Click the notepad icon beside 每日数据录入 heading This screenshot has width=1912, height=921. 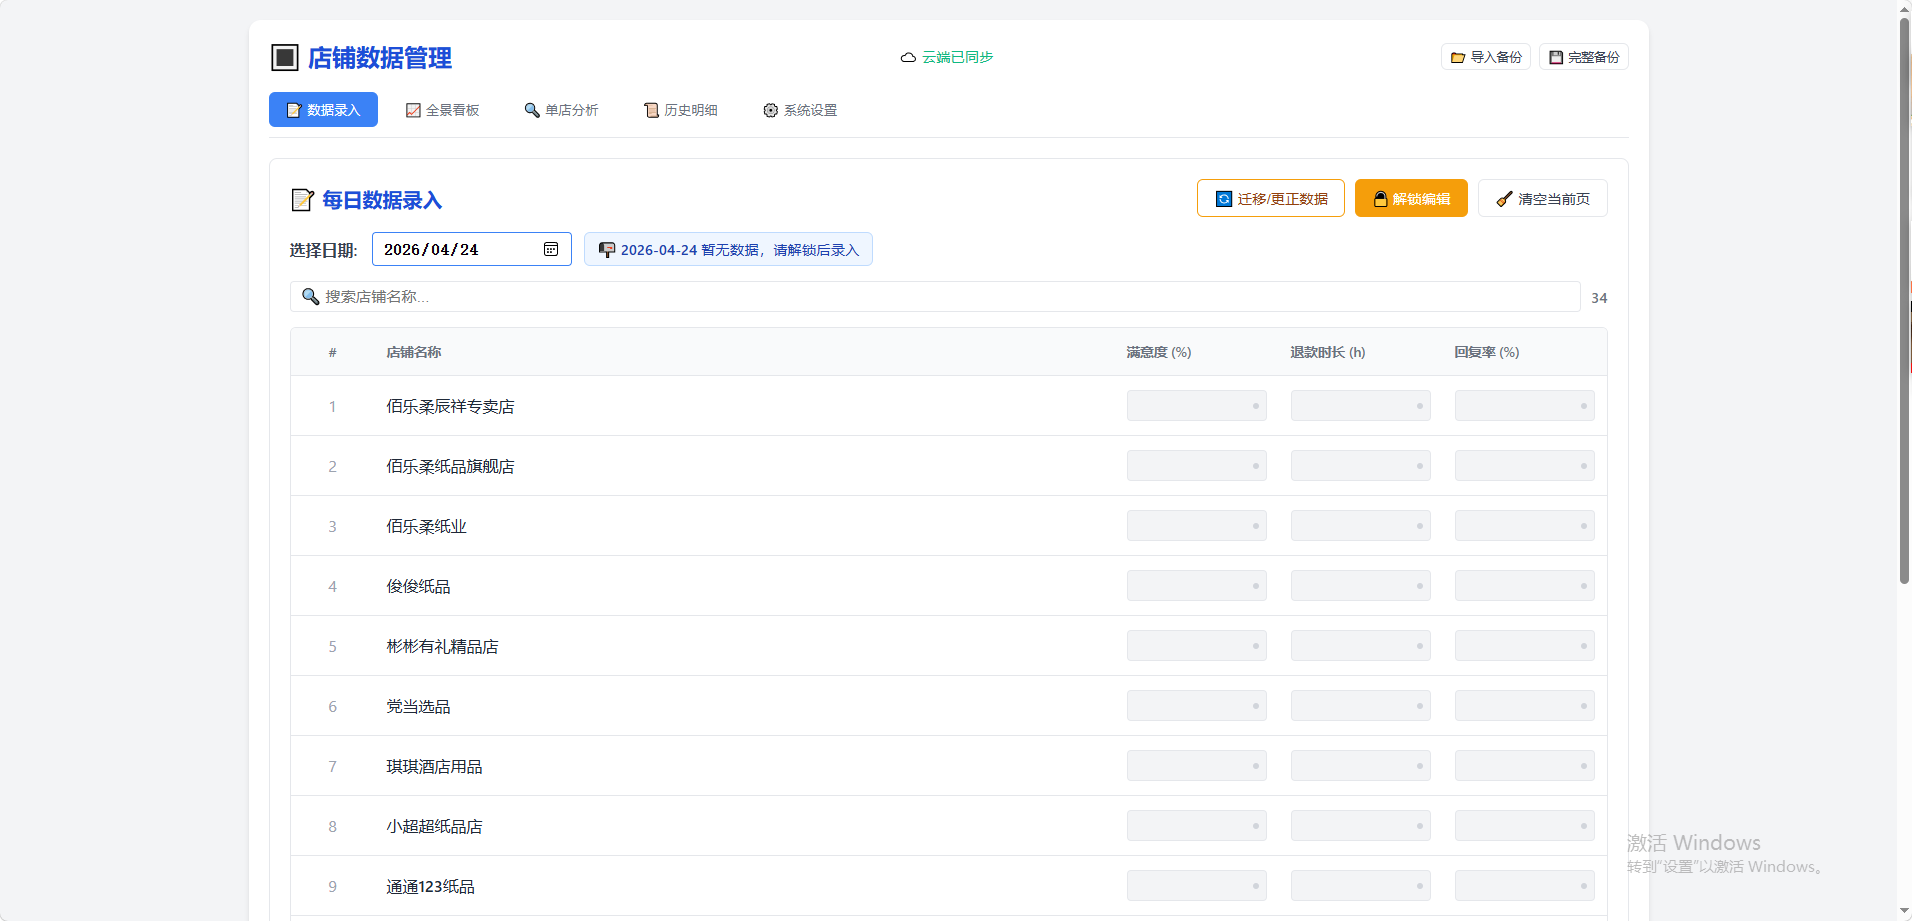[302, 200]
